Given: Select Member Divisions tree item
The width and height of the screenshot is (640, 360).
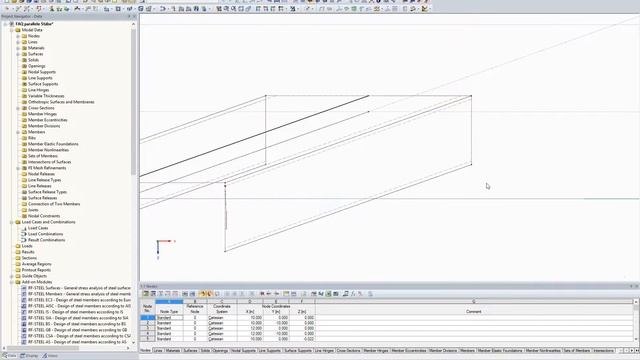Looking at the screenshot, I should [x=44, y=126].
